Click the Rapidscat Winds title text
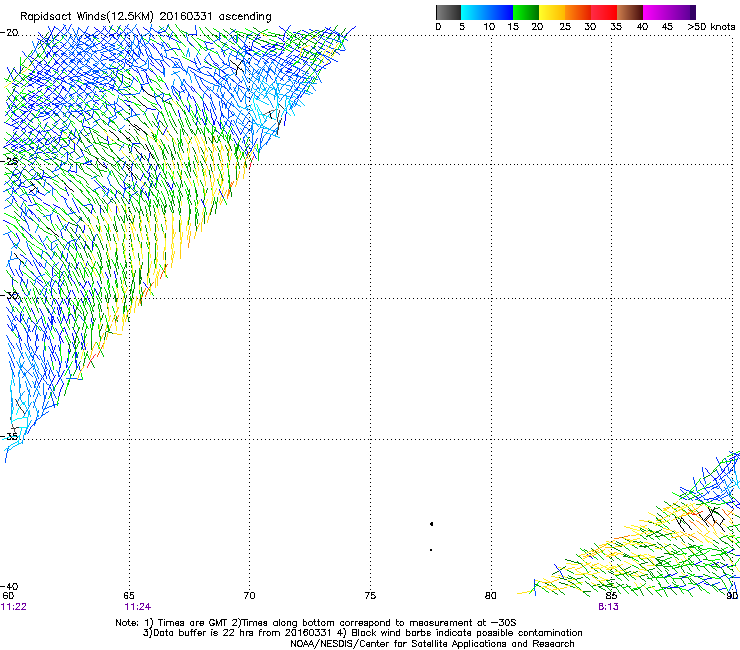Screen dimensions: 740x650 click(146, 17)
